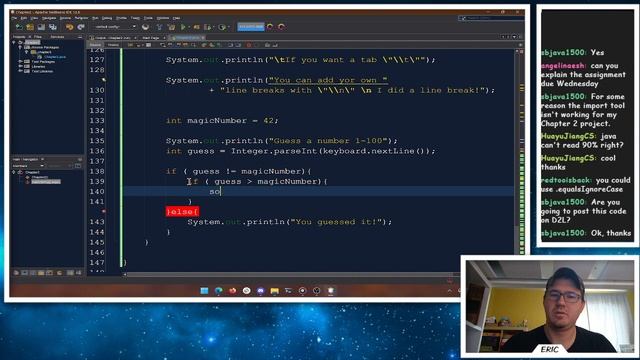Click the 'int magicNumber = 42;' code line

point(222,120)
